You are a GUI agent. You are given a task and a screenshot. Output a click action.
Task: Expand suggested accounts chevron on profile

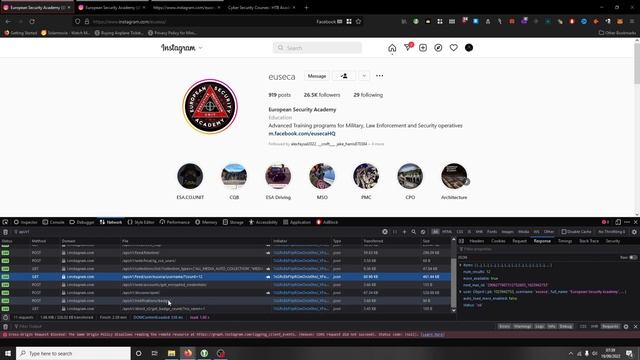(364, 76)
